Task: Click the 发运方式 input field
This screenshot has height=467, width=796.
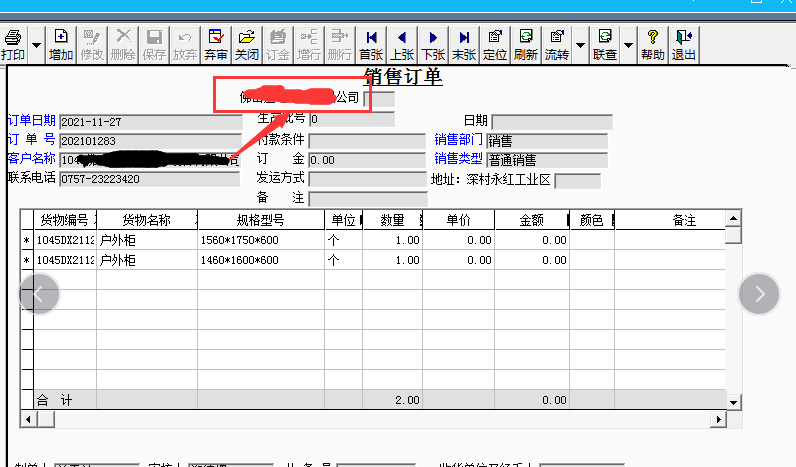Action: (368, 179)
